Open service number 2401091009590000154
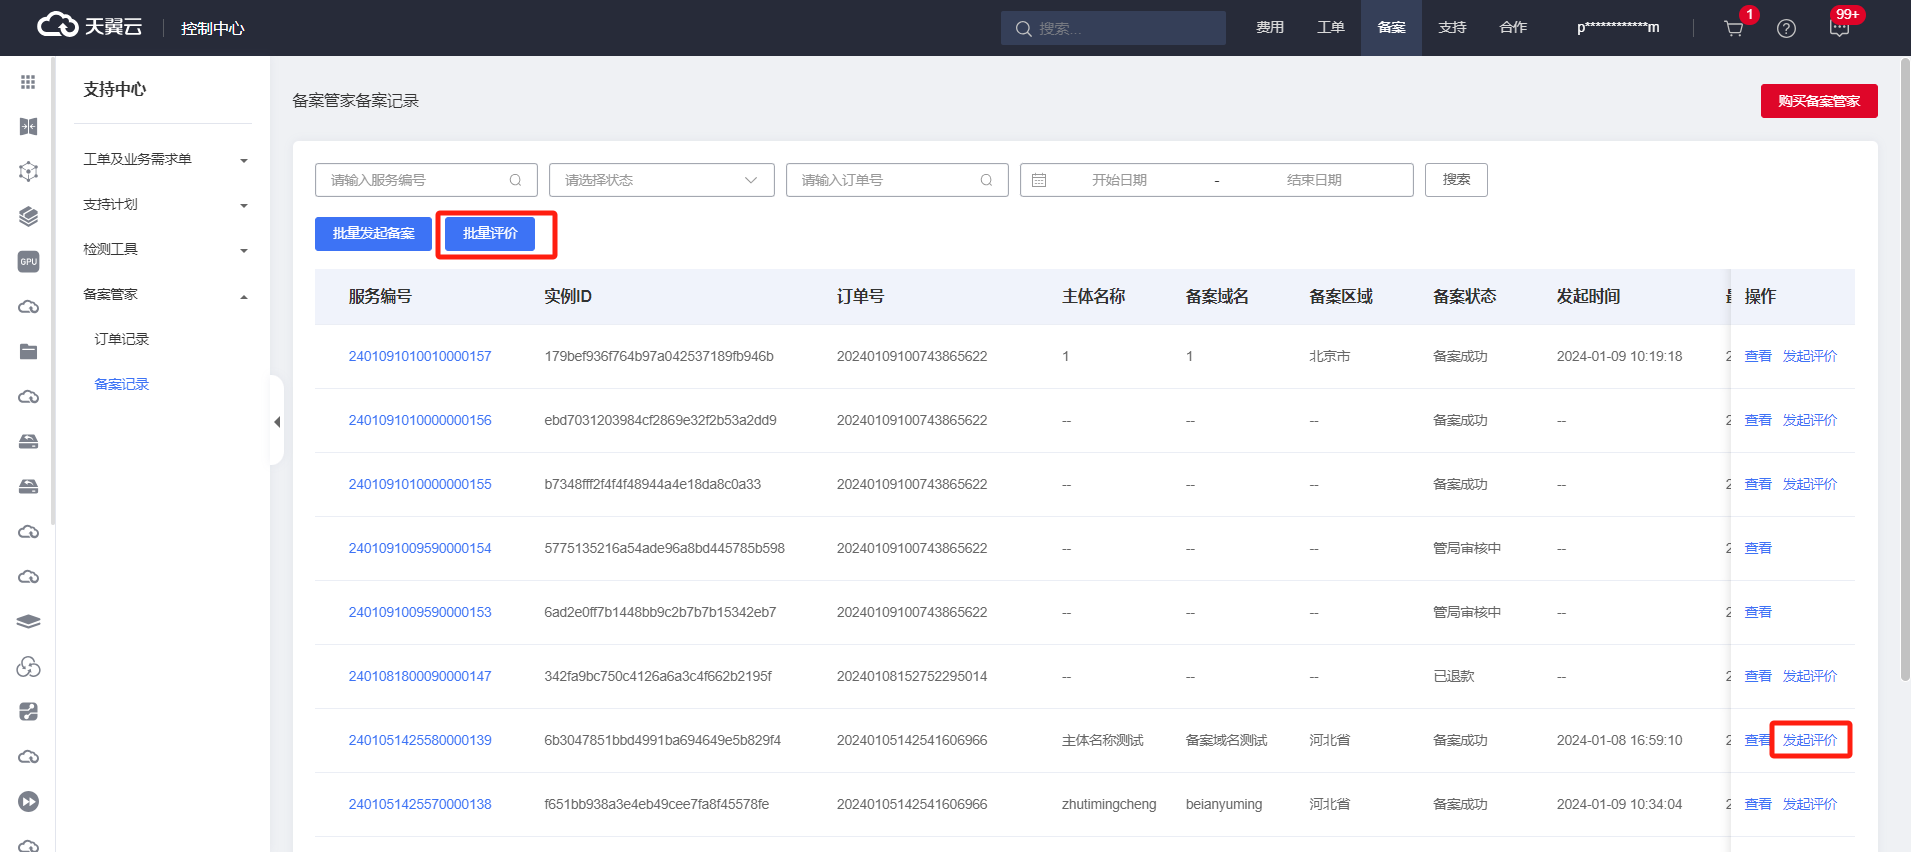 coord(420,548)
